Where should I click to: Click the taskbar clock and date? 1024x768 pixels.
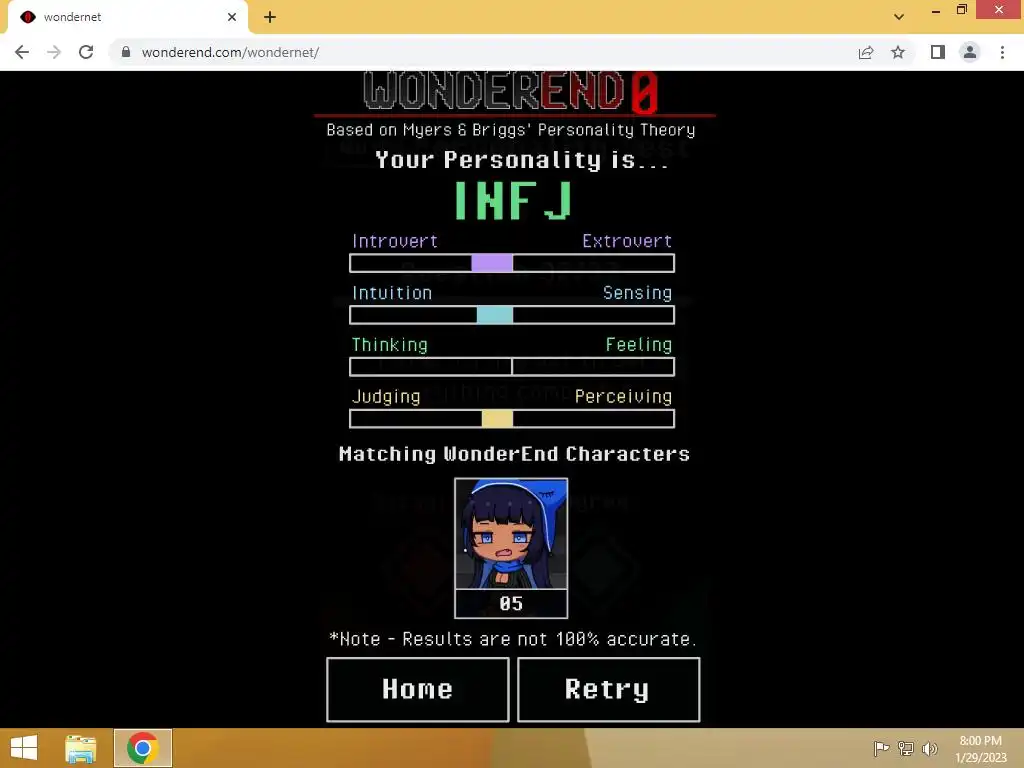[x=980, y=748]
